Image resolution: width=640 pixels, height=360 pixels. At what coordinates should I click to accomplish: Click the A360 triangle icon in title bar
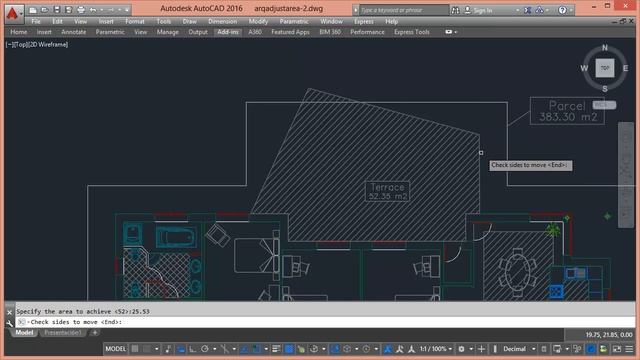click(539, 10)
